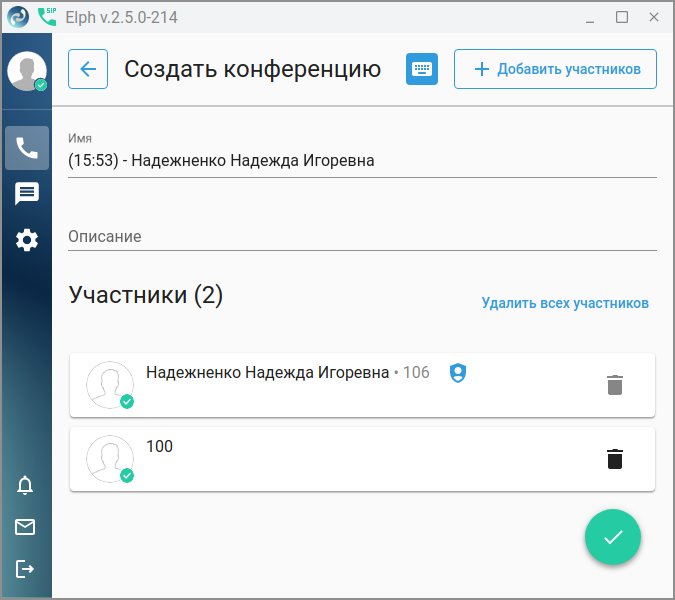Click the SIP phone icon in title bar
675x600 pixels.
pyautogui.click(x=47, y=17)
